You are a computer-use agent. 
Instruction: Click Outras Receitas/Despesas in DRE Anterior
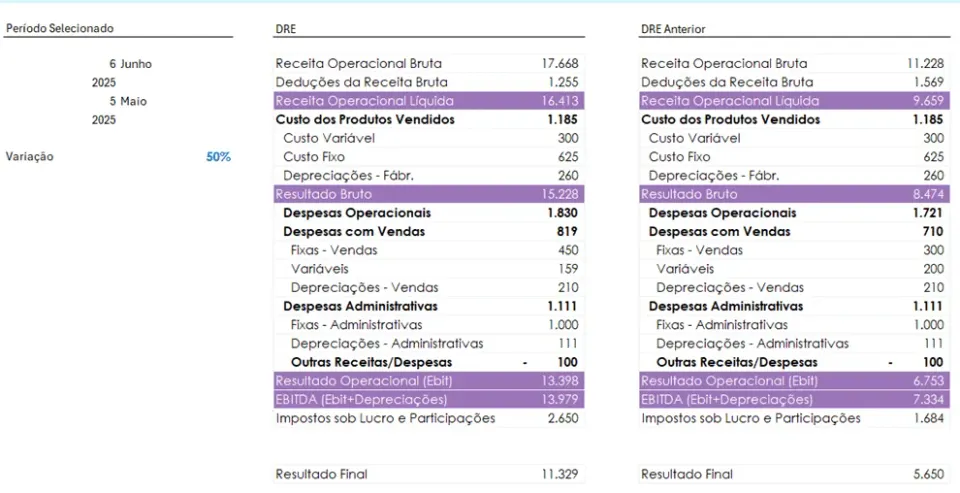tap(737, 362)
